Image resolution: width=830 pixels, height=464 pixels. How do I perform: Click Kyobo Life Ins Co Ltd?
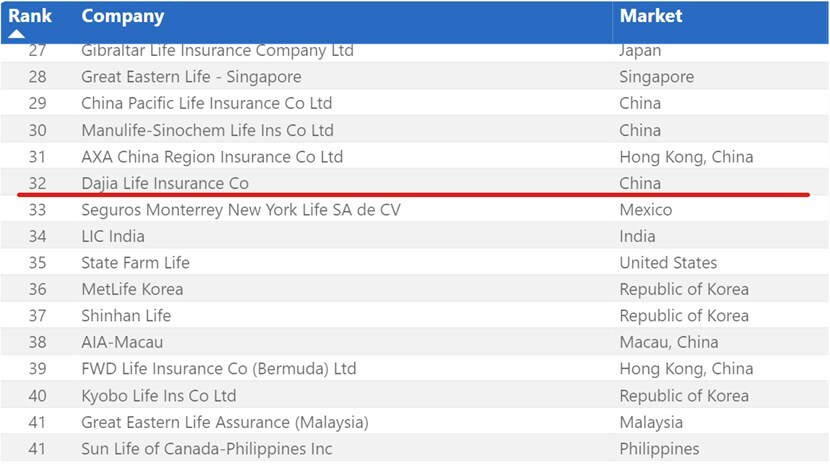coord(159,395)
